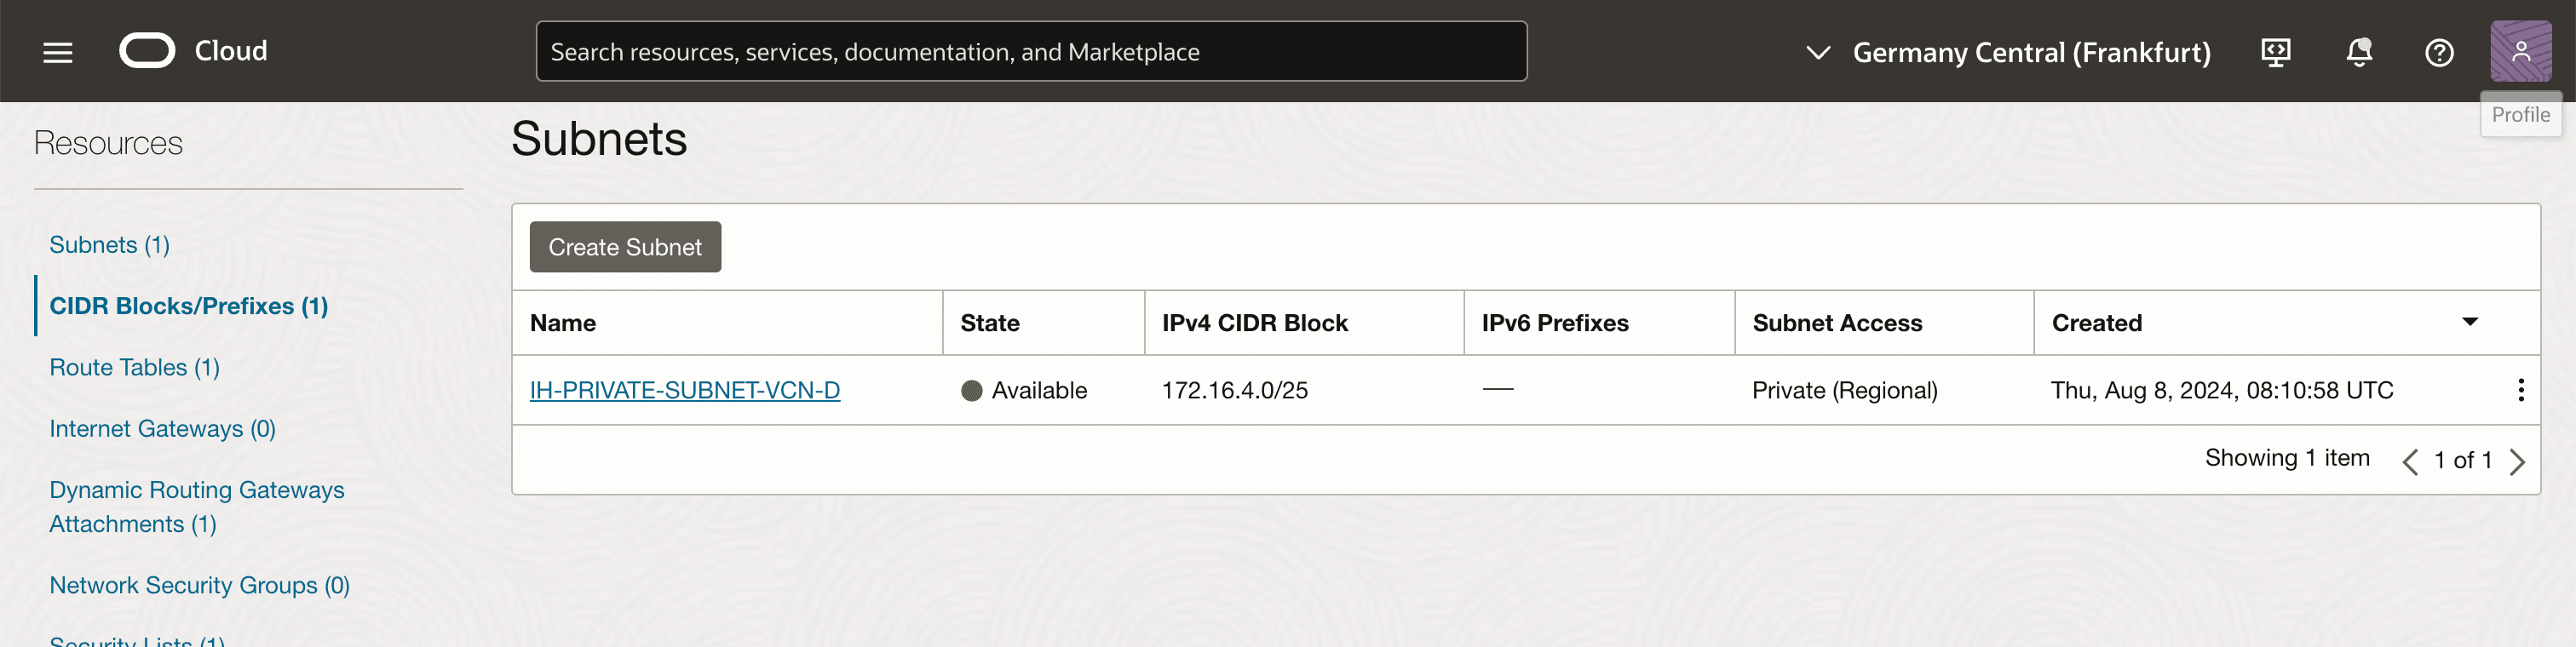The height and width of the screenshot is (647, 2576).
Task: Open the notifications bell
Action: click(x=2358, y=52)
